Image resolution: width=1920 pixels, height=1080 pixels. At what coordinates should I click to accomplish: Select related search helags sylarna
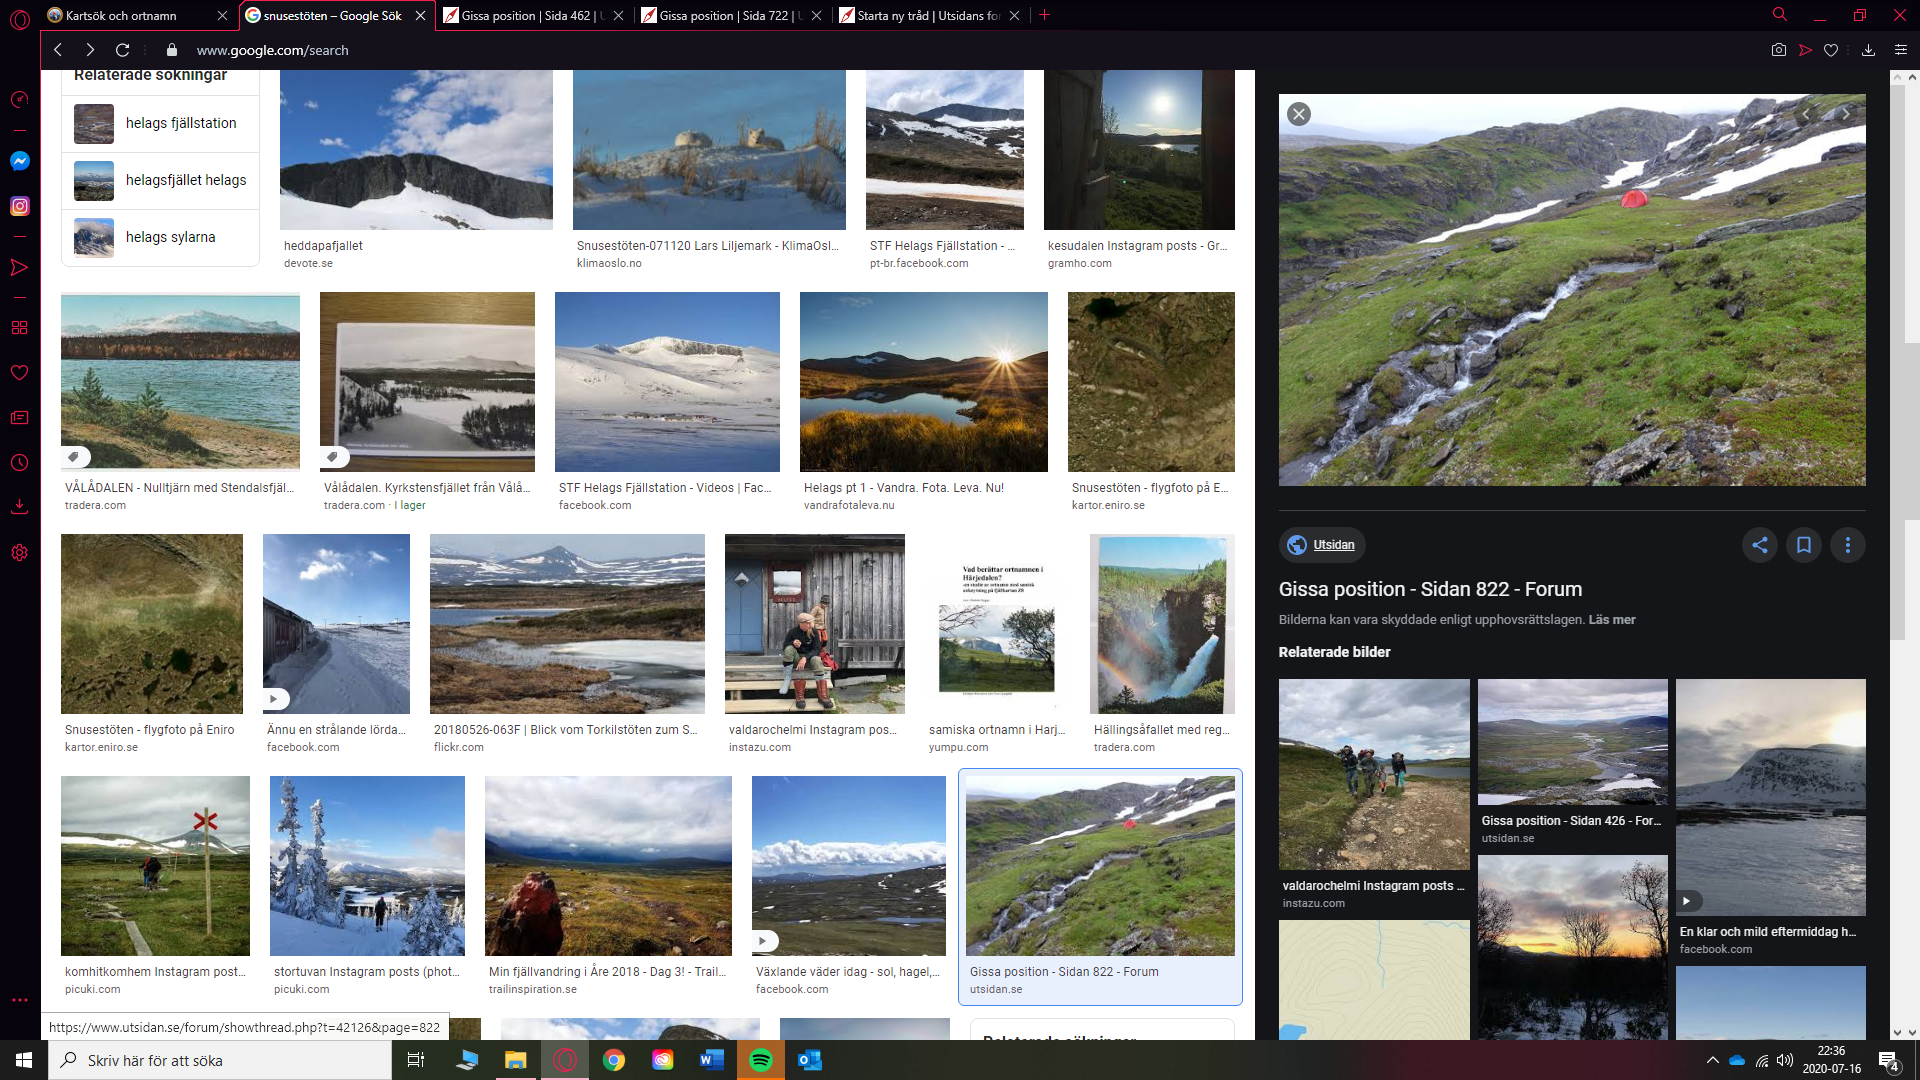[160, 237]
